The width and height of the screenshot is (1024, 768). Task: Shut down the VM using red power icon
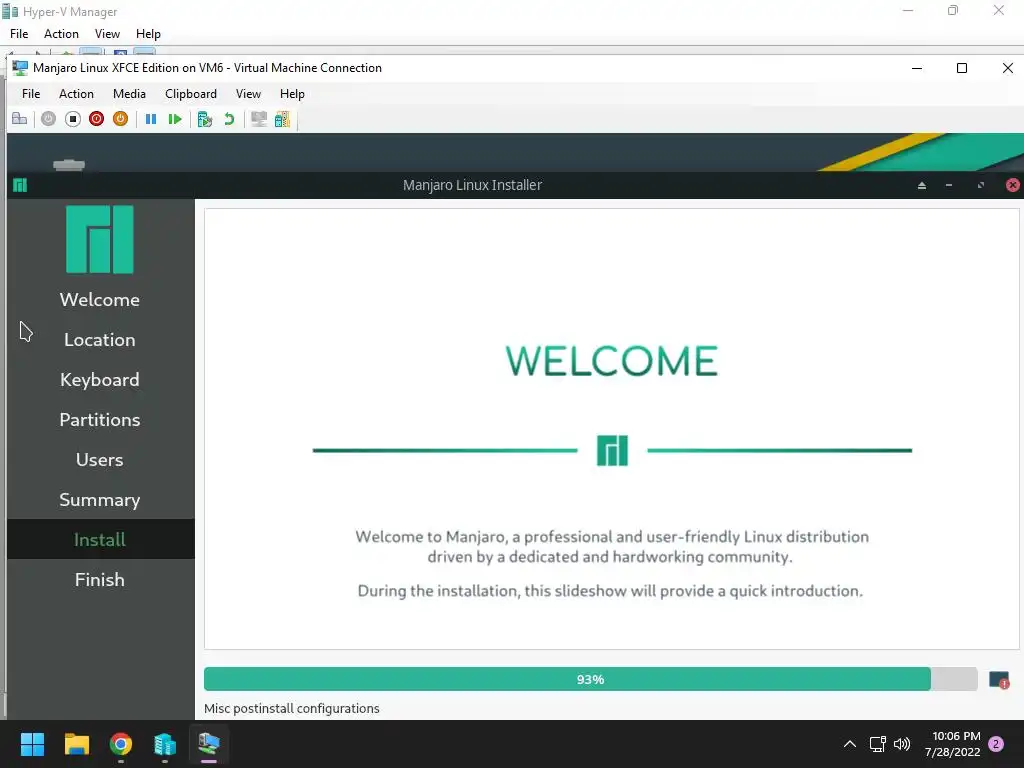click(97, 119)
